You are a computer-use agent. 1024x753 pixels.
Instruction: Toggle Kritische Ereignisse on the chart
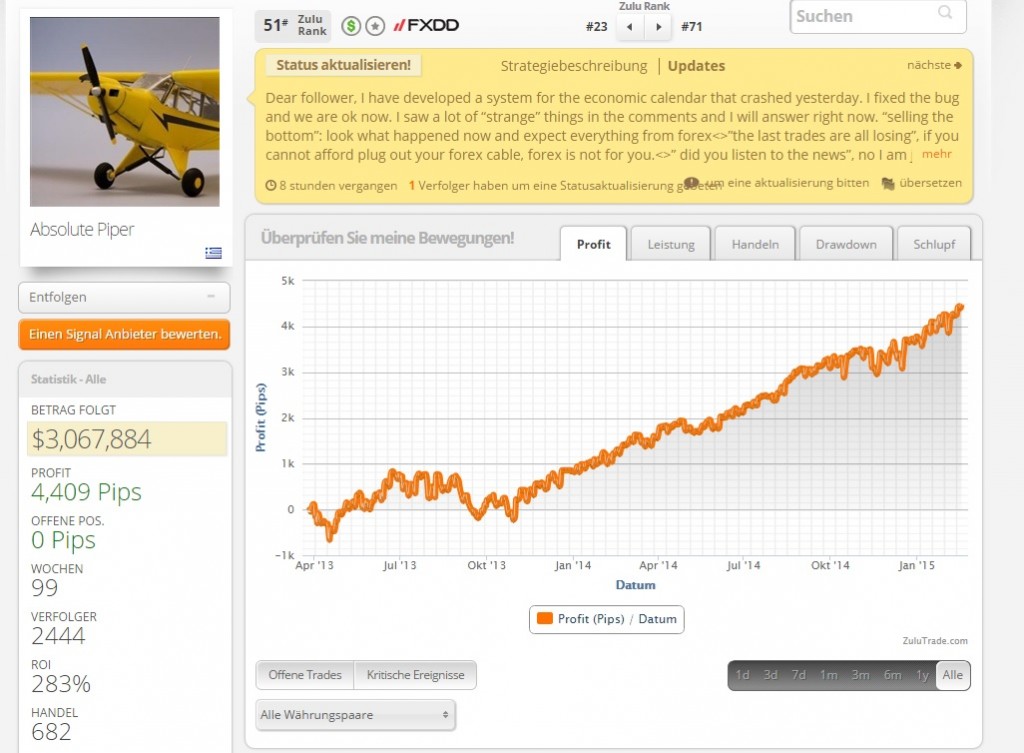pos(415,675)
